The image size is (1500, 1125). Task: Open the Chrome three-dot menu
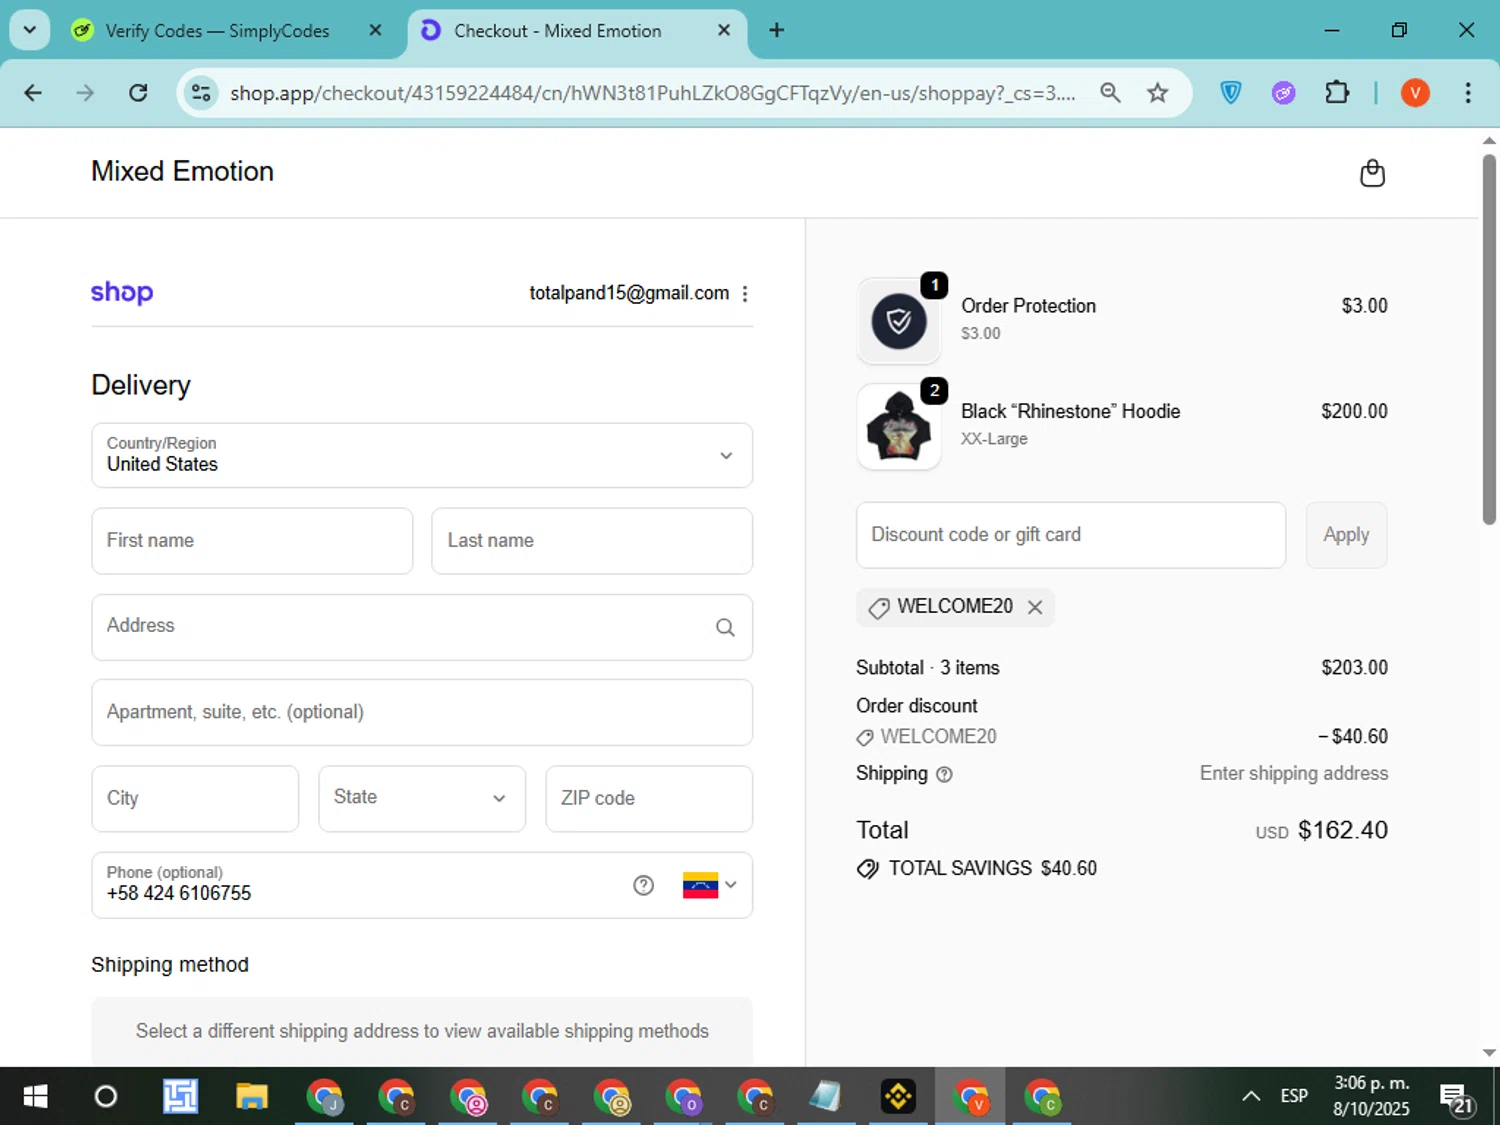click(1468, 93)
